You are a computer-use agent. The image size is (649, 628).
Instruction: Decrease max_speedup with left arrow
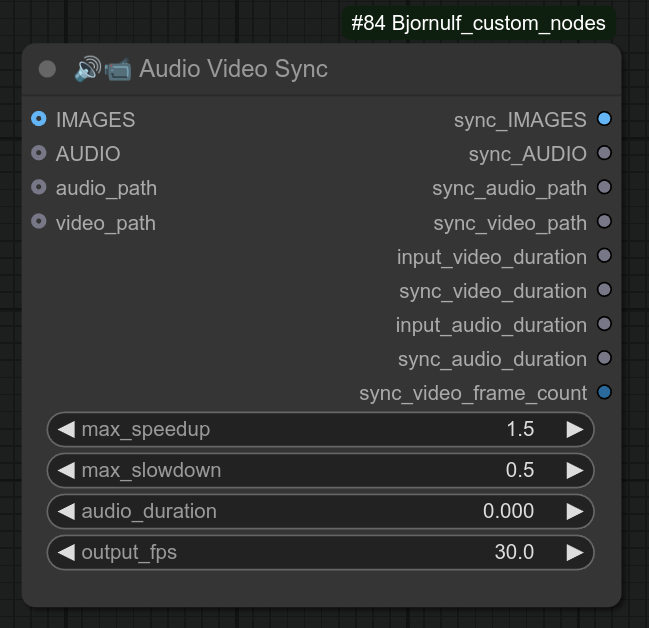[x=66, y=429]
